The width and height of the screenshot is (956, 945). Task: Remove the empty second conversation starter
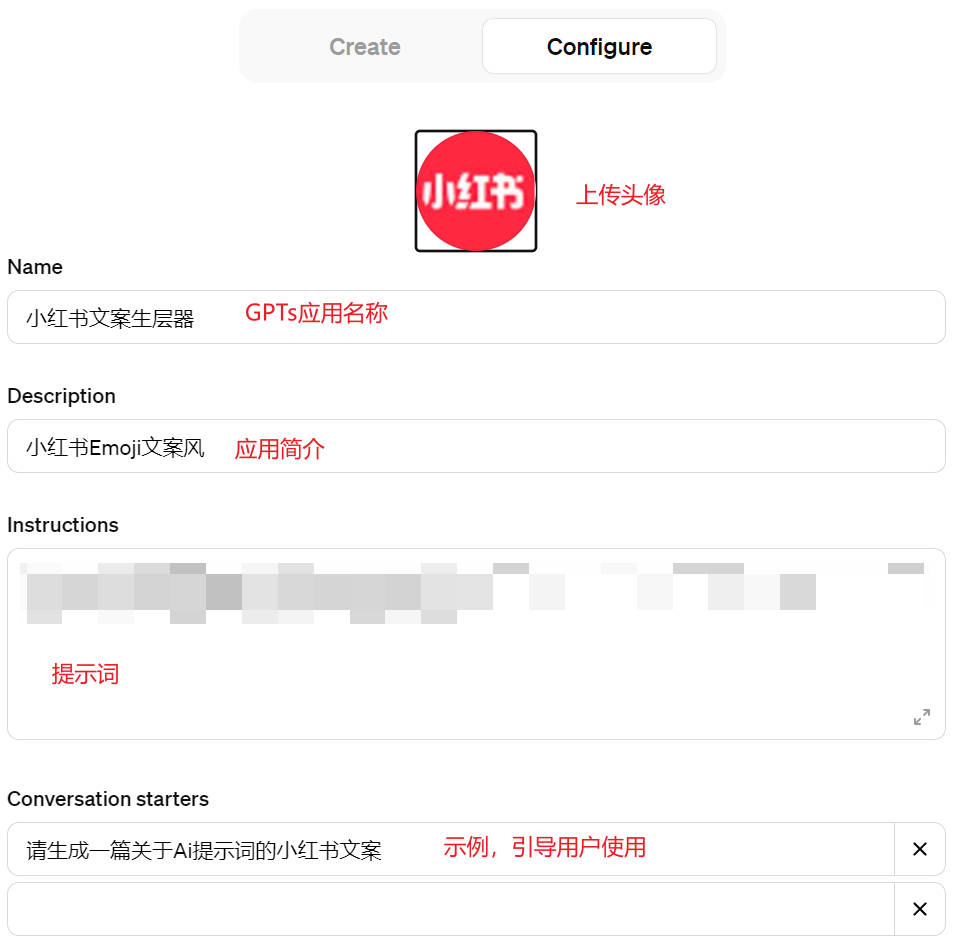coord(920,909)
